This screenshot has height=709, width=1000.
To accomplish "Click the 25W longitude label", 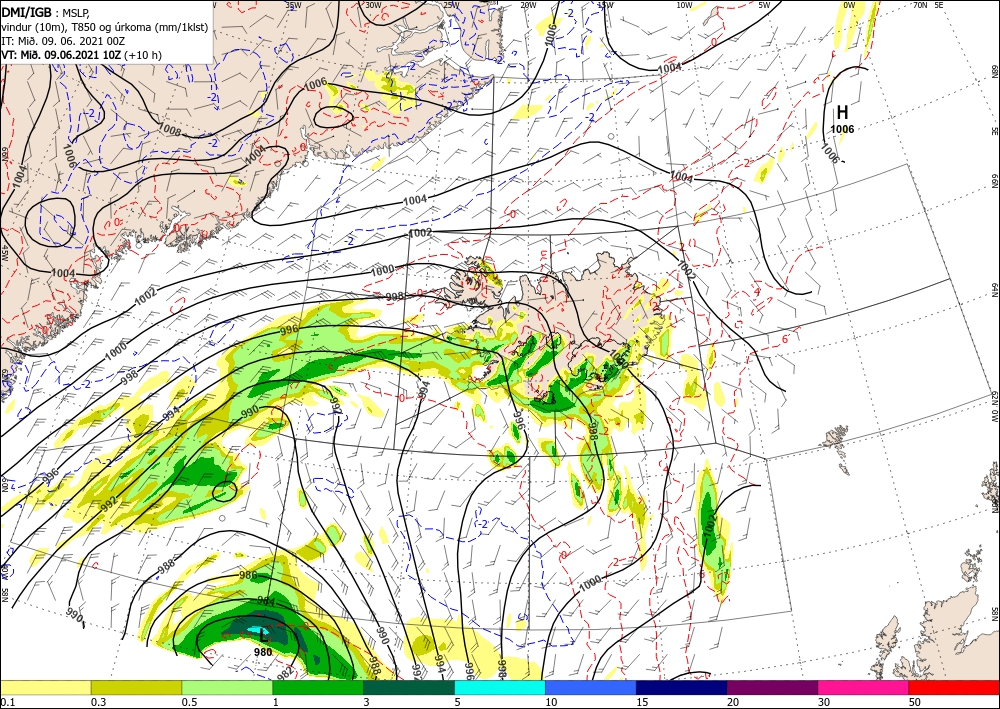I will tap(451, 4).
